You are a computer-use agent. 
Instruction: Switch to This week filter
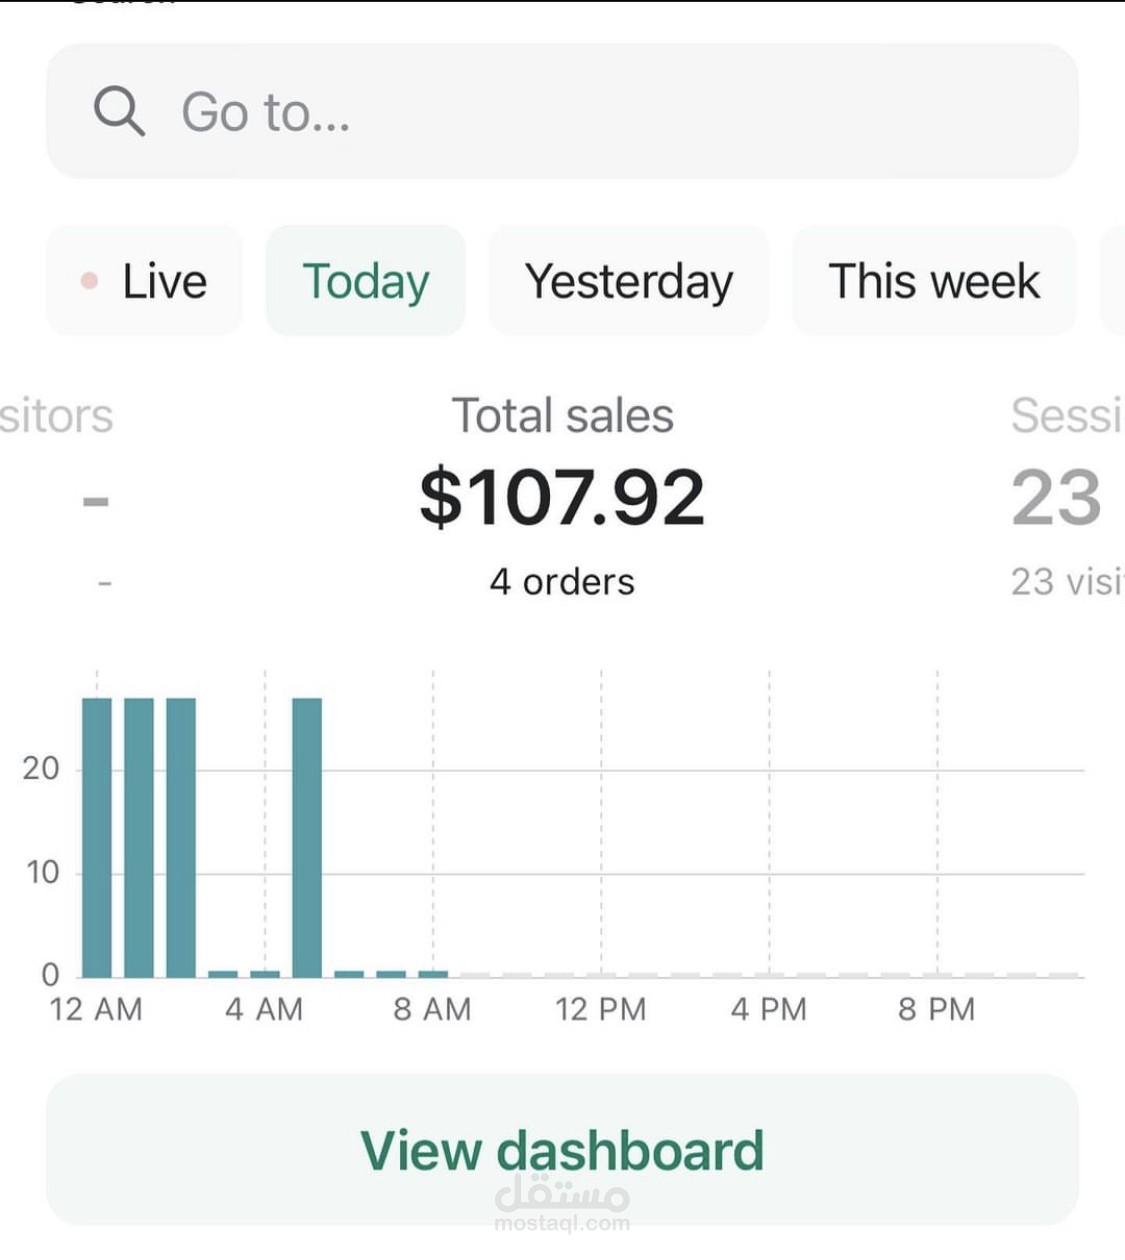(934, 281)
